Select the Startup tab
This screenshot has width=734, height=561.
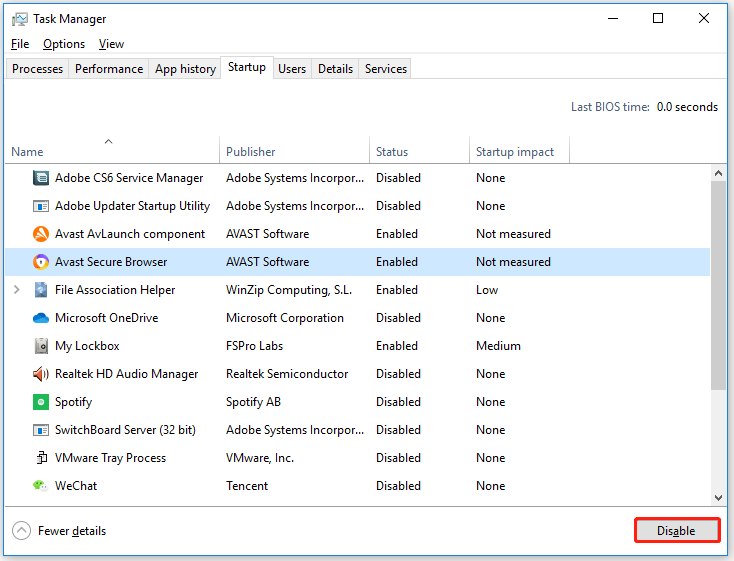point(247,67)
